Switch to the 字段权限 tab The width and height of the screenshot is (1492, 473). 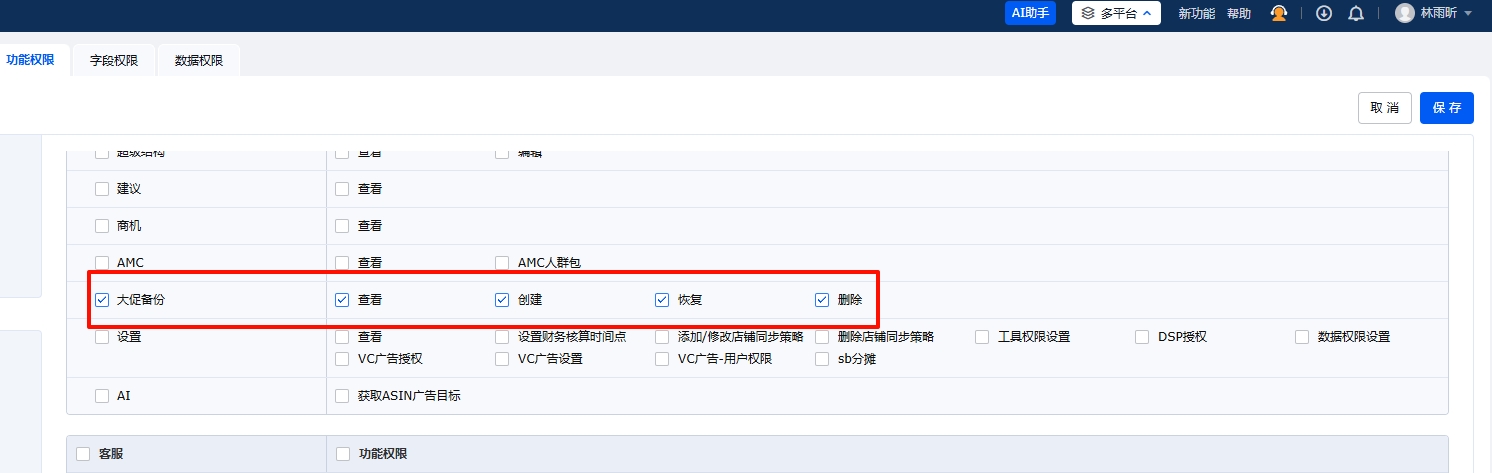click(x=114, y=61)
